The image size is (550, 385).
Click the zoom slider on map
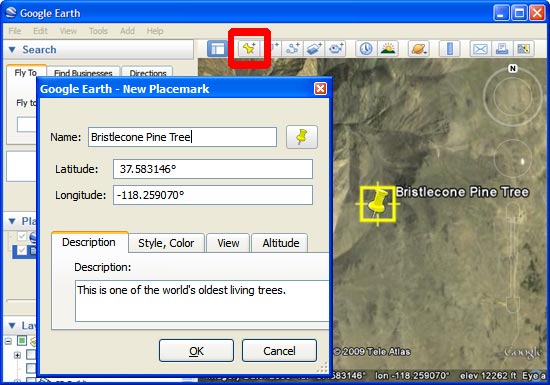[513, 258]
